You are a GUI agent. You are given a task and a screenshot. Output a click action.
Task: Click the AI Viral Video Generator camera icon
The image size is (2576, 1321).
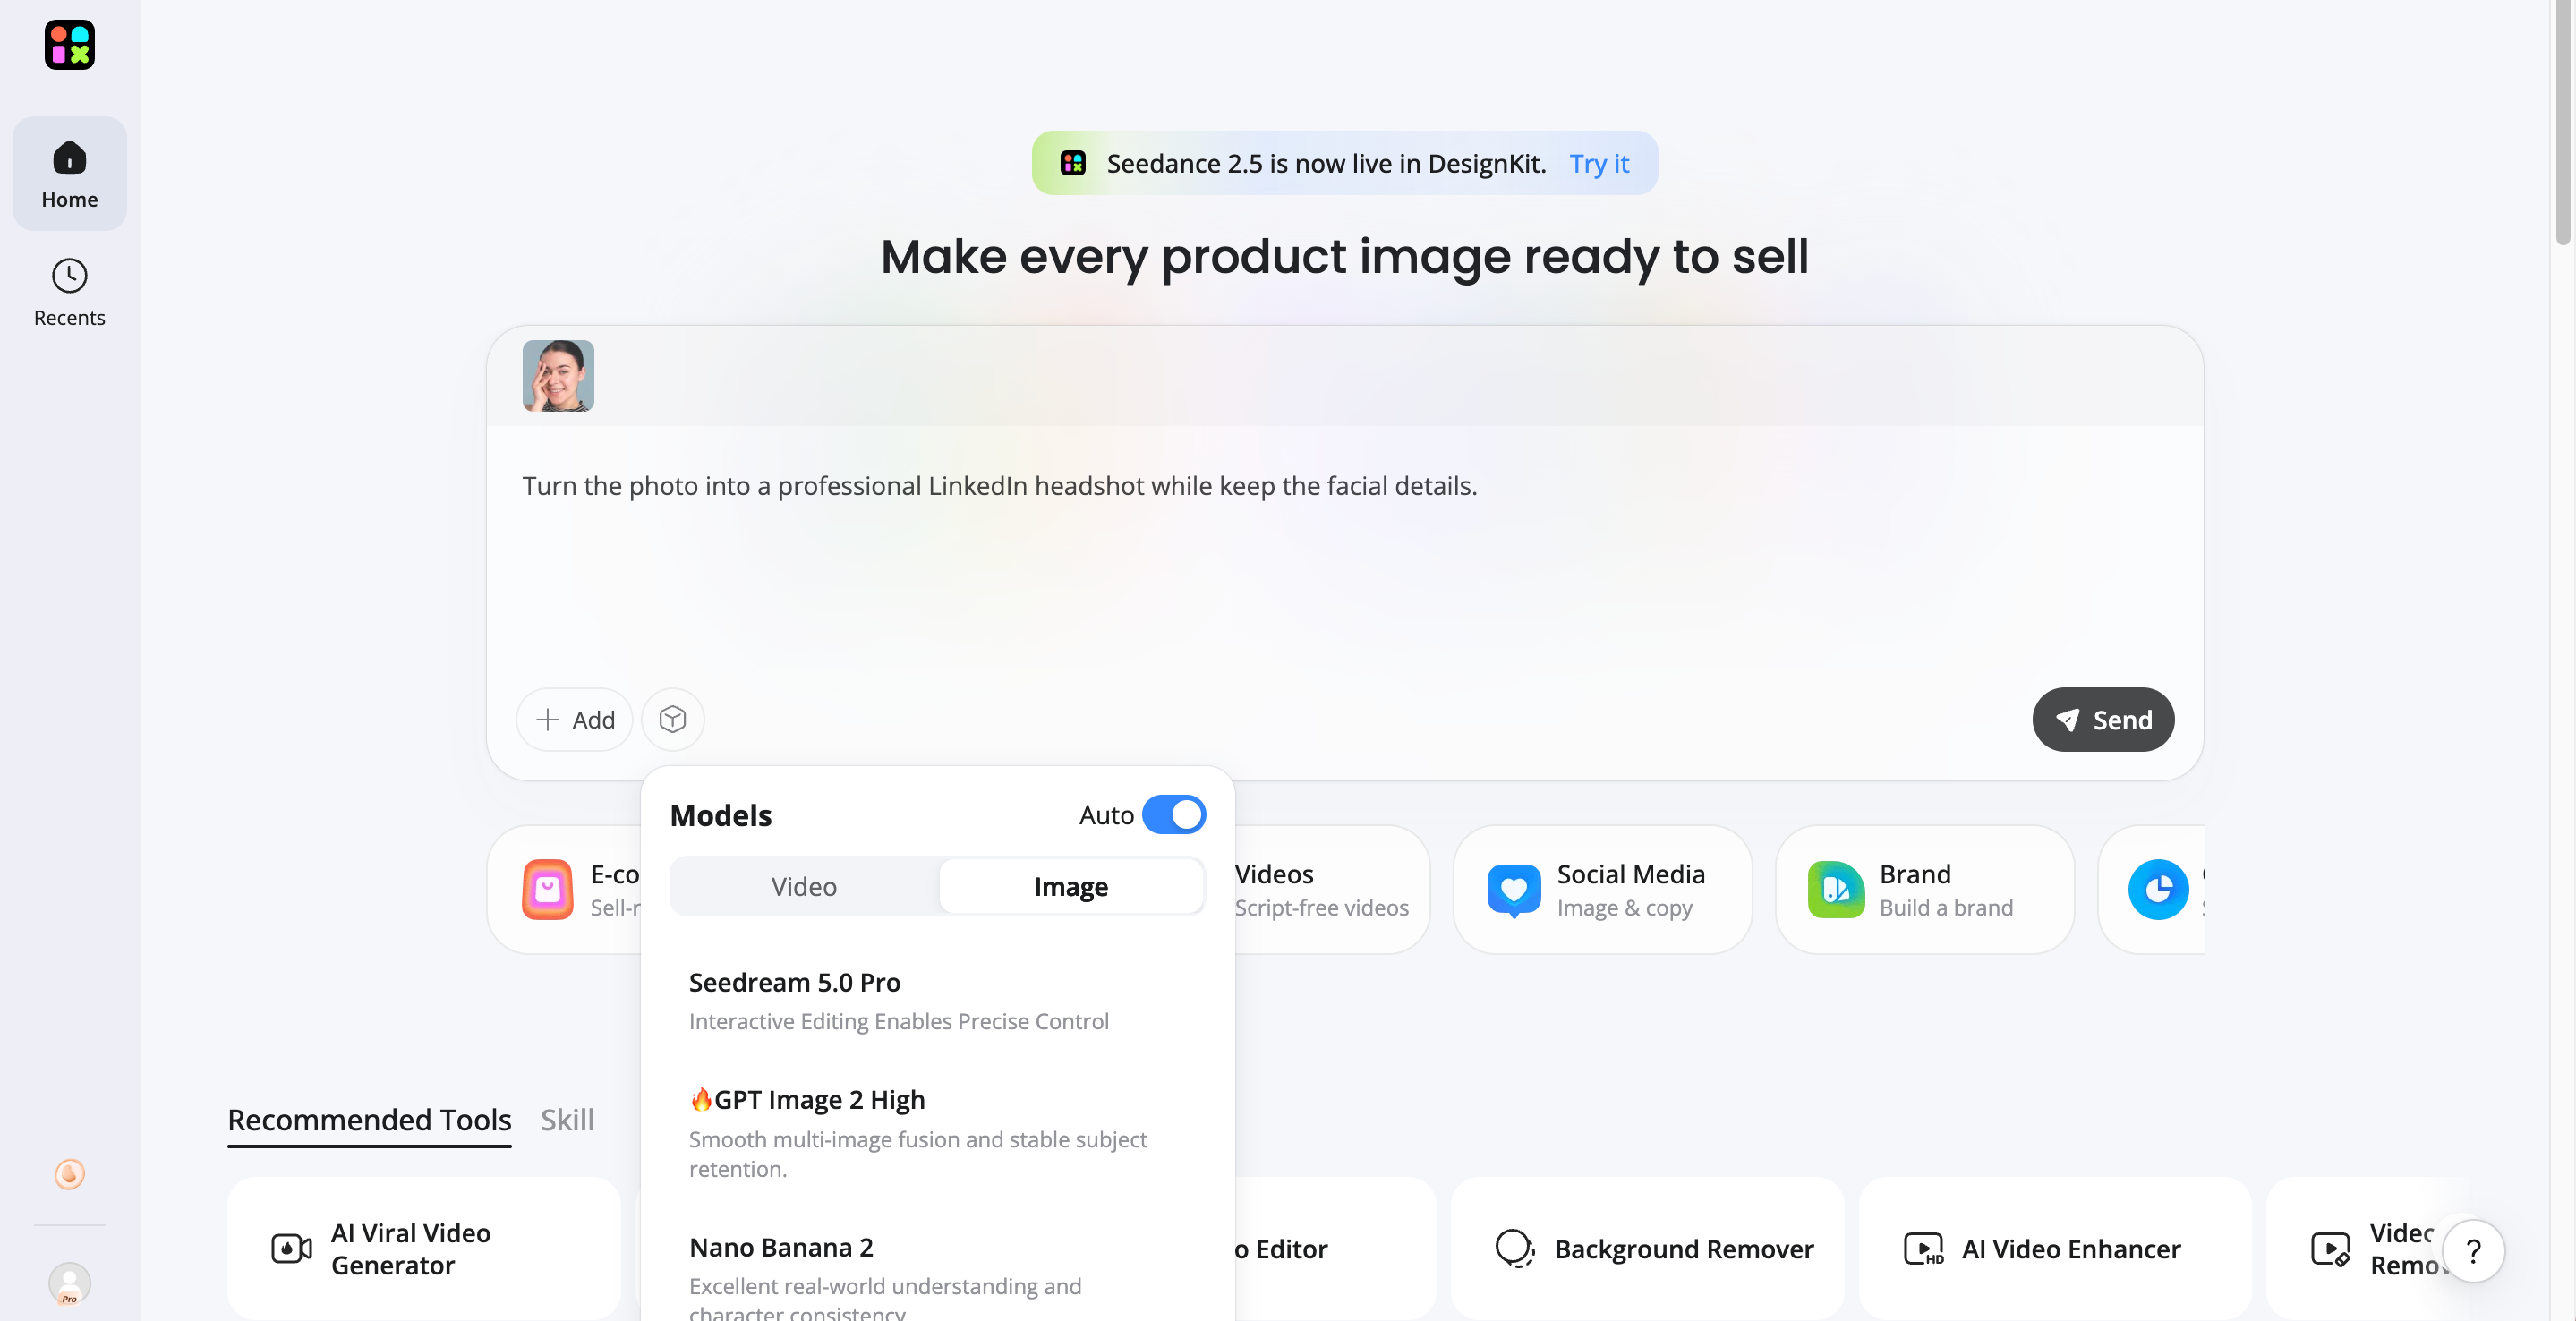[x=291, y=1249]
